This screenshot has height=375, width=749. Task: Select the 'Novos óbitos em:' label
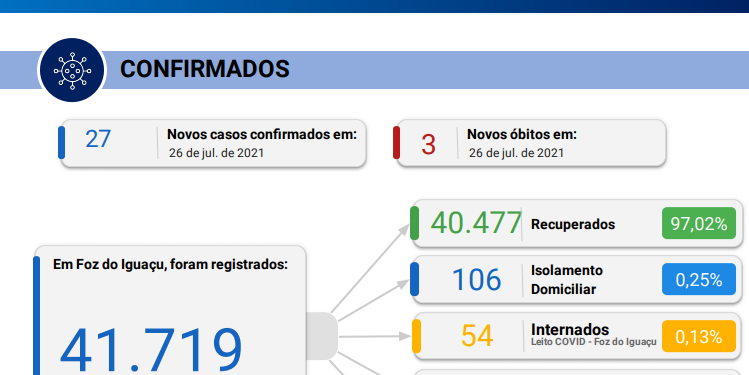click(522, 134)
